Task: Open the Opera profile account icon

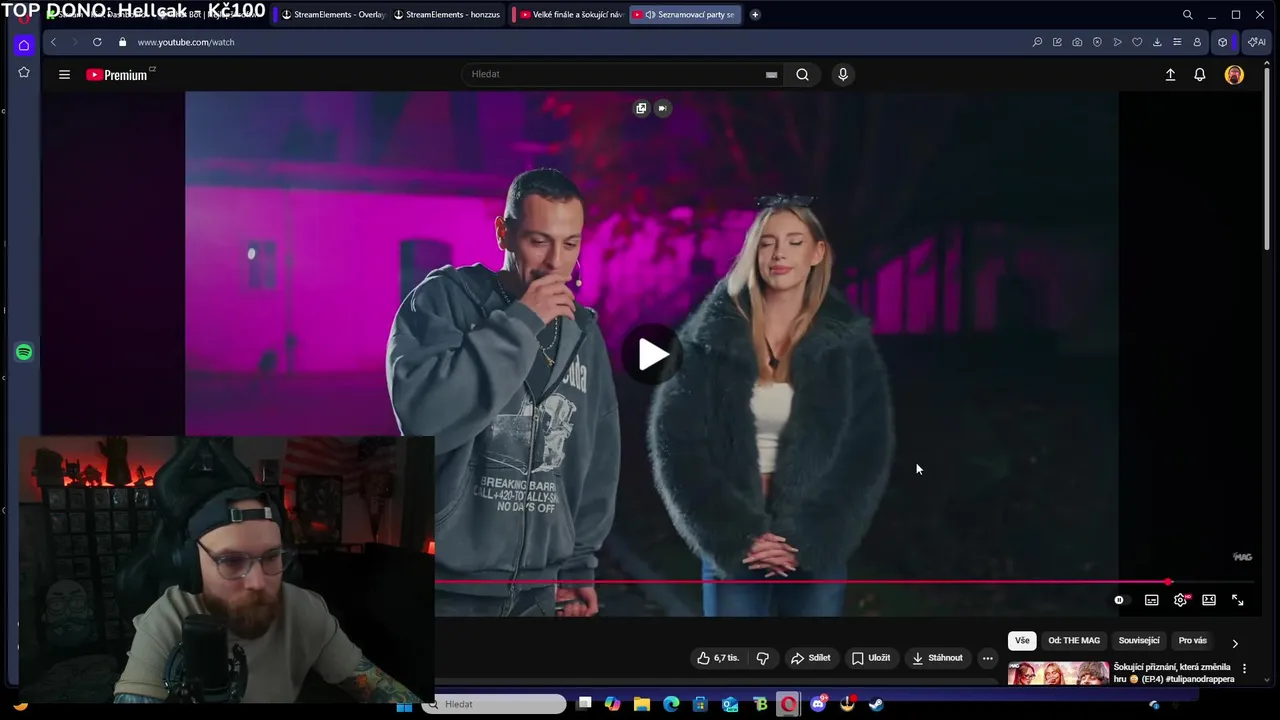Action: point(1197,42)
